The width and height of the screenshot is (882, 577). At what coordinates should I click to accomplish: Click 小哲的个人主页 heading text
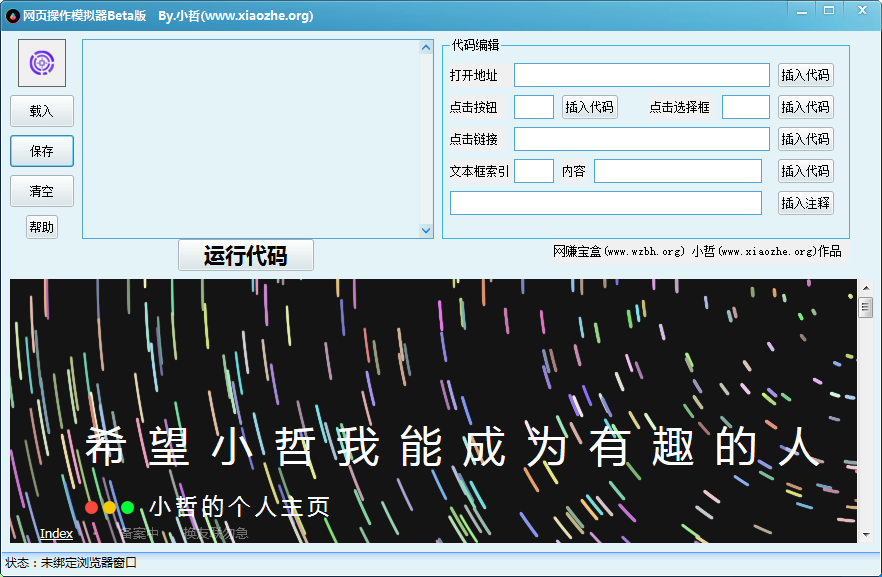point(240,507)
